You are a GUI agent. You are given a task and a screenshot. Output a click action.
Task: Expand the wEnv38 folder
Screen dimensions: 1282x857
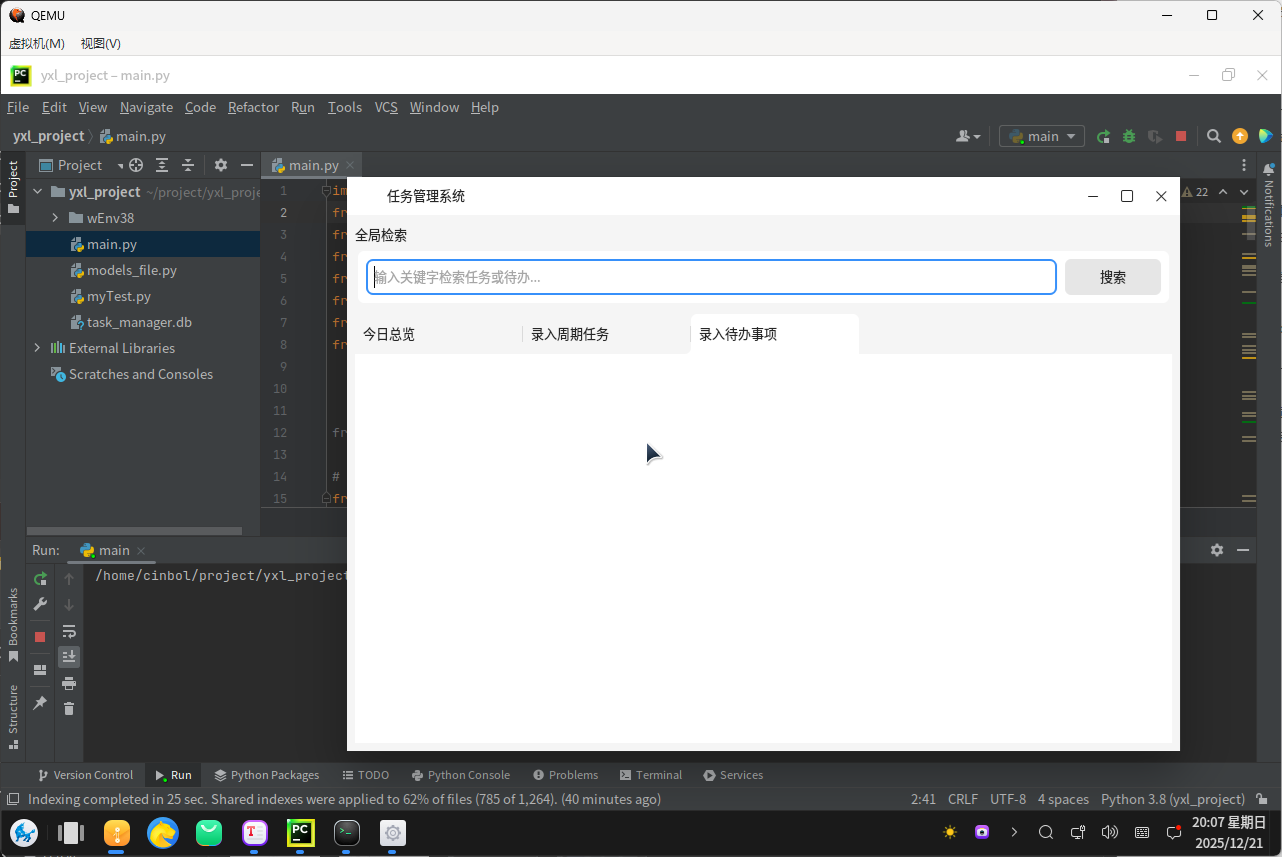(x=56, y=218)
